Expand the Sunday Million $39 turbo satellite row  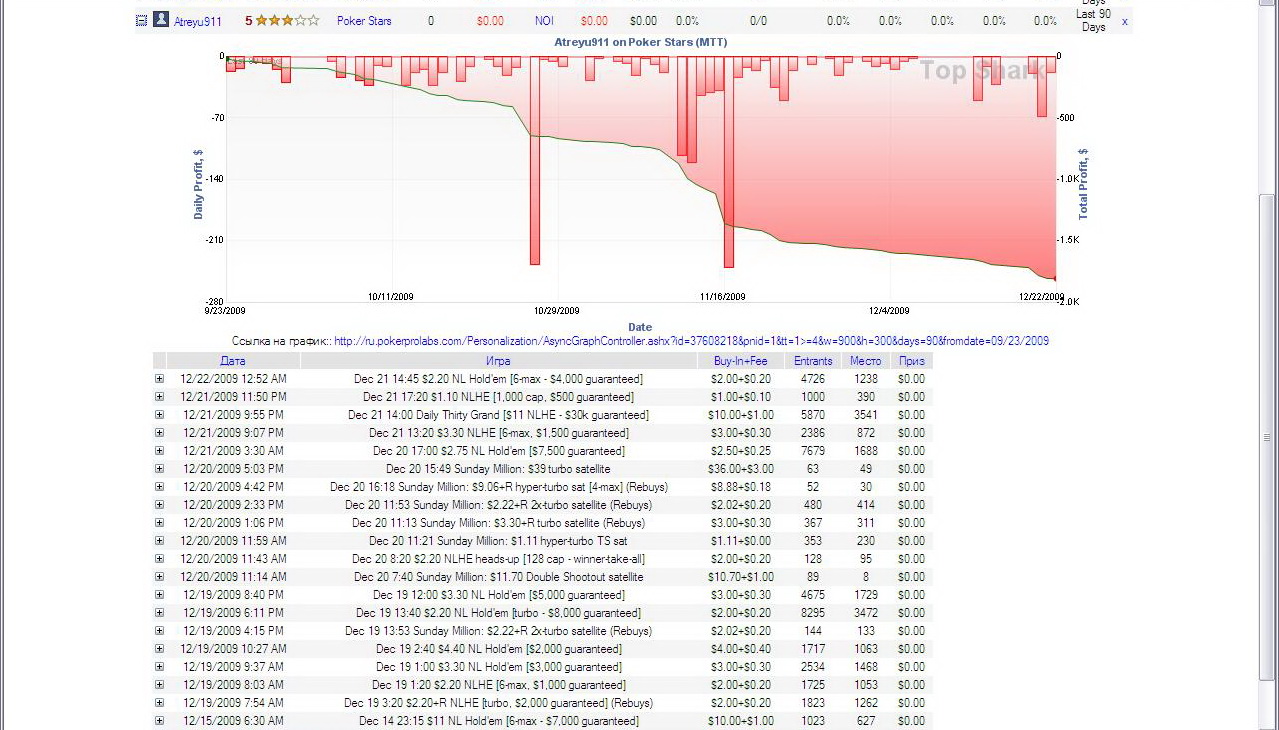[159, 469]
